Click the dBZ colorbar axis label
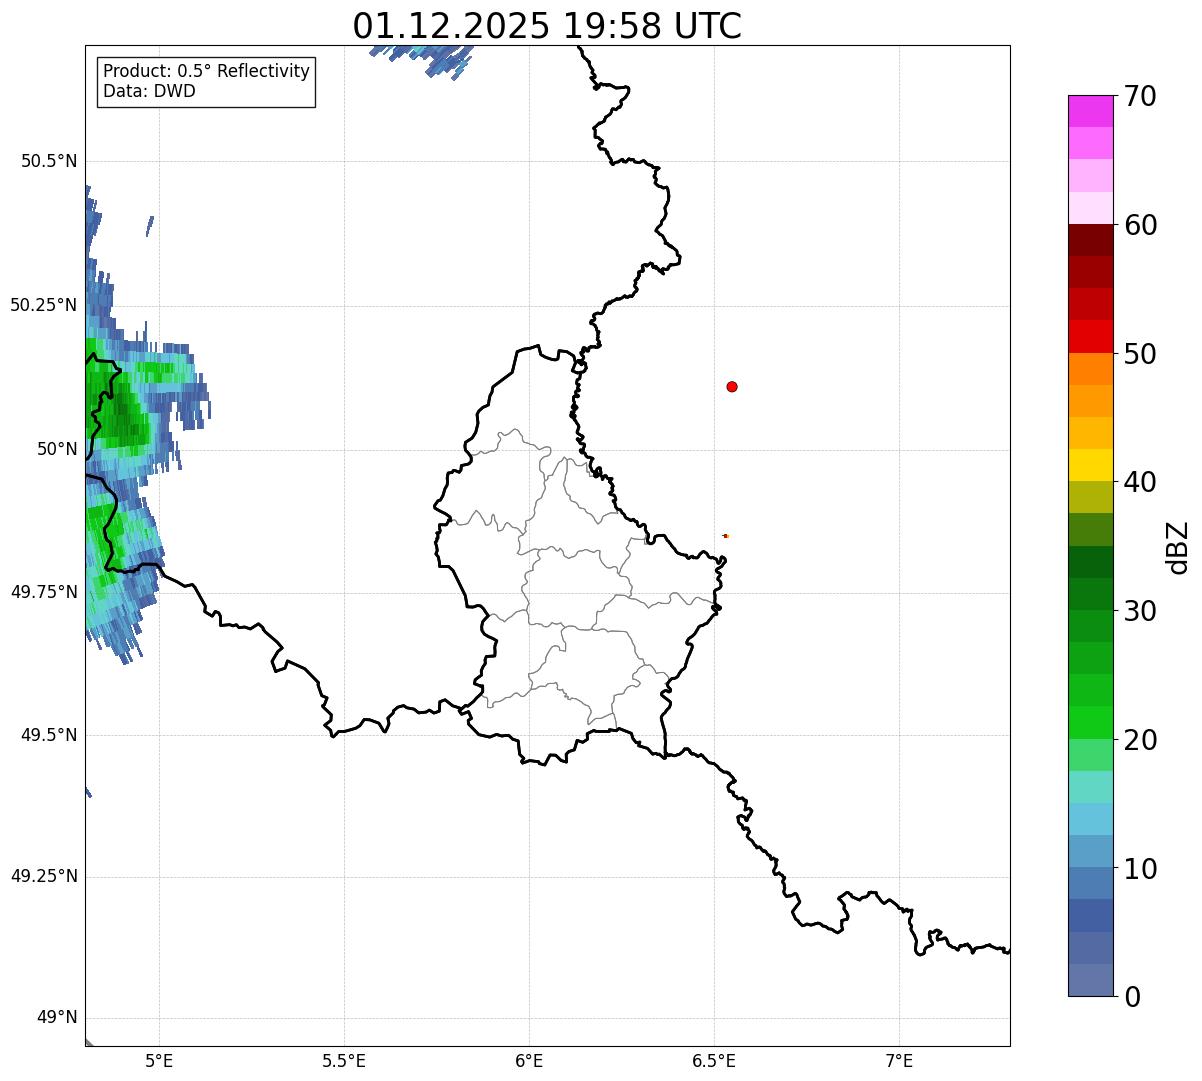Viewport: 1202px width, 1081px height. click(1178, 547)
